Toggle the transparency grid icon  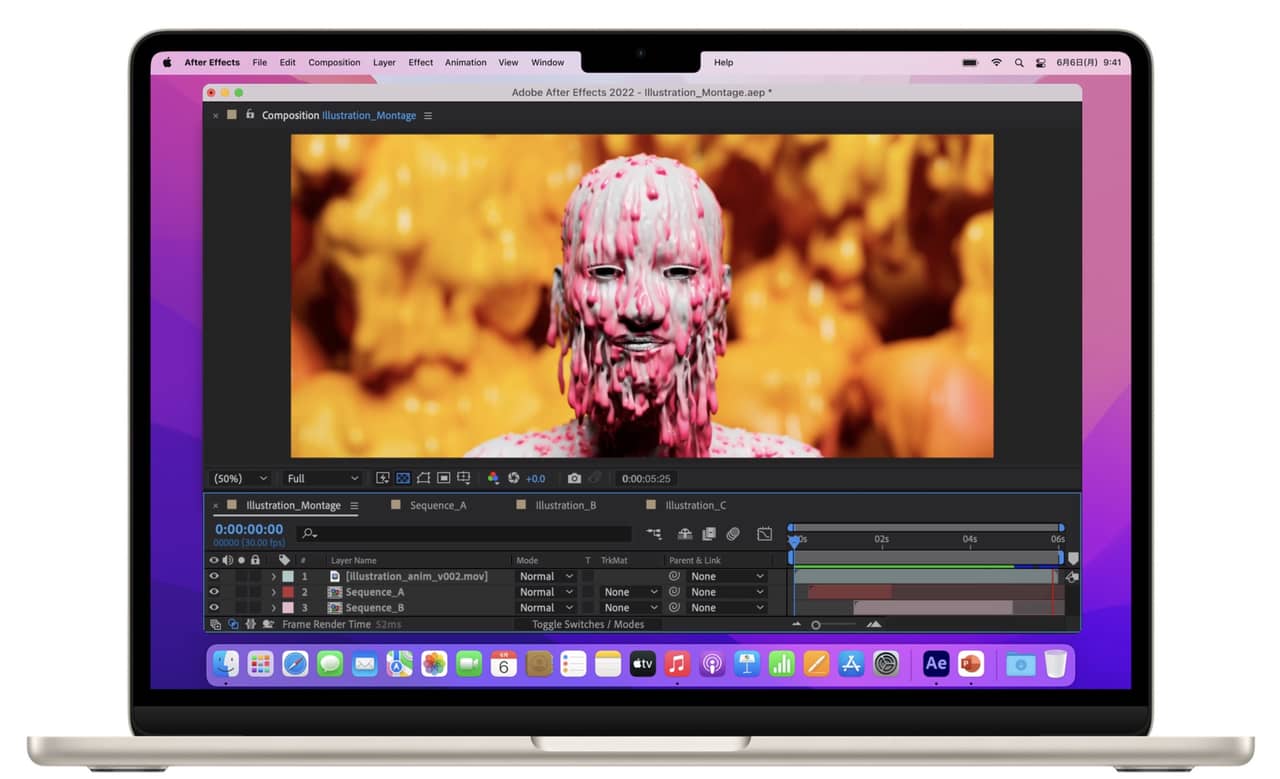[x=403, y=479]
